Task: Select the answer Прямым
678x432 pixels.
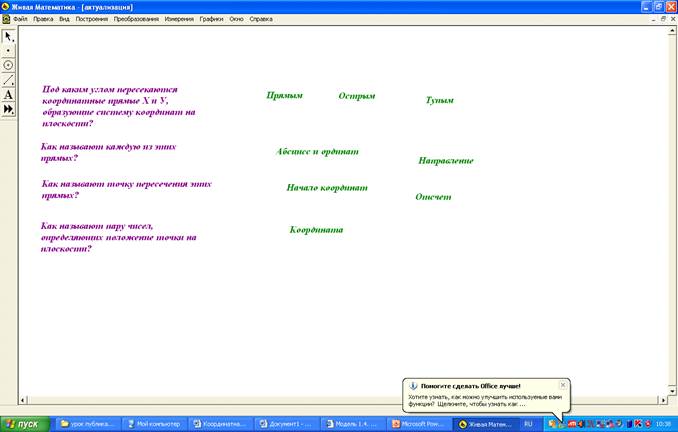Action: (x=285, y=96)
